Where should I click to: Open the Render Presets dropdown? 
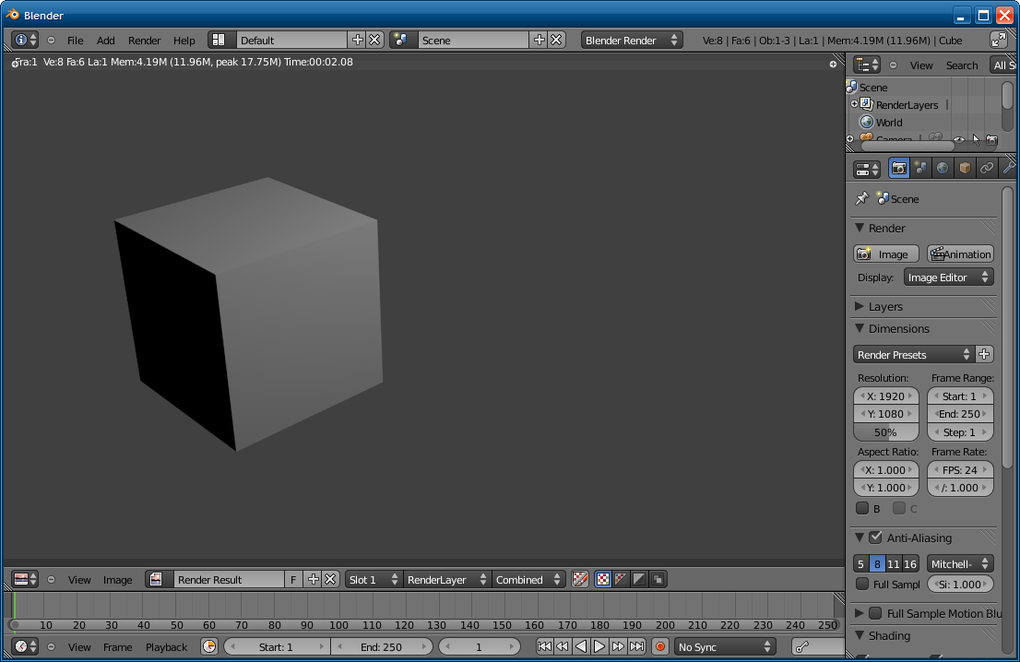[x=913, y=355]
